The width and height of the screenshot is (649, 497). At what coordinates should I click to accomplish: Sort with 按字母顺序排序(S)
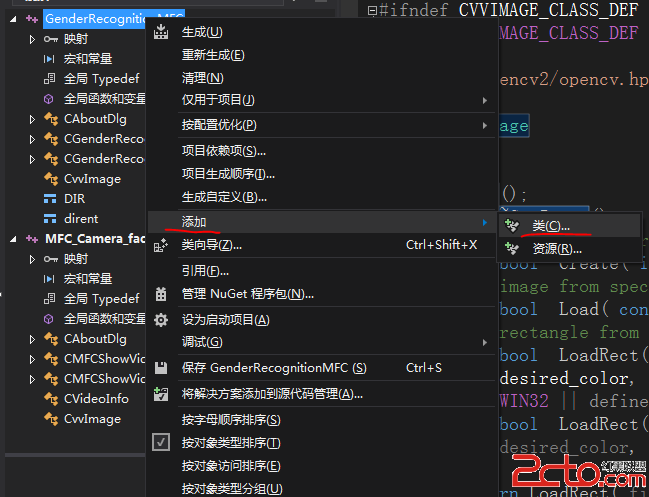click(x=323, y=420)
